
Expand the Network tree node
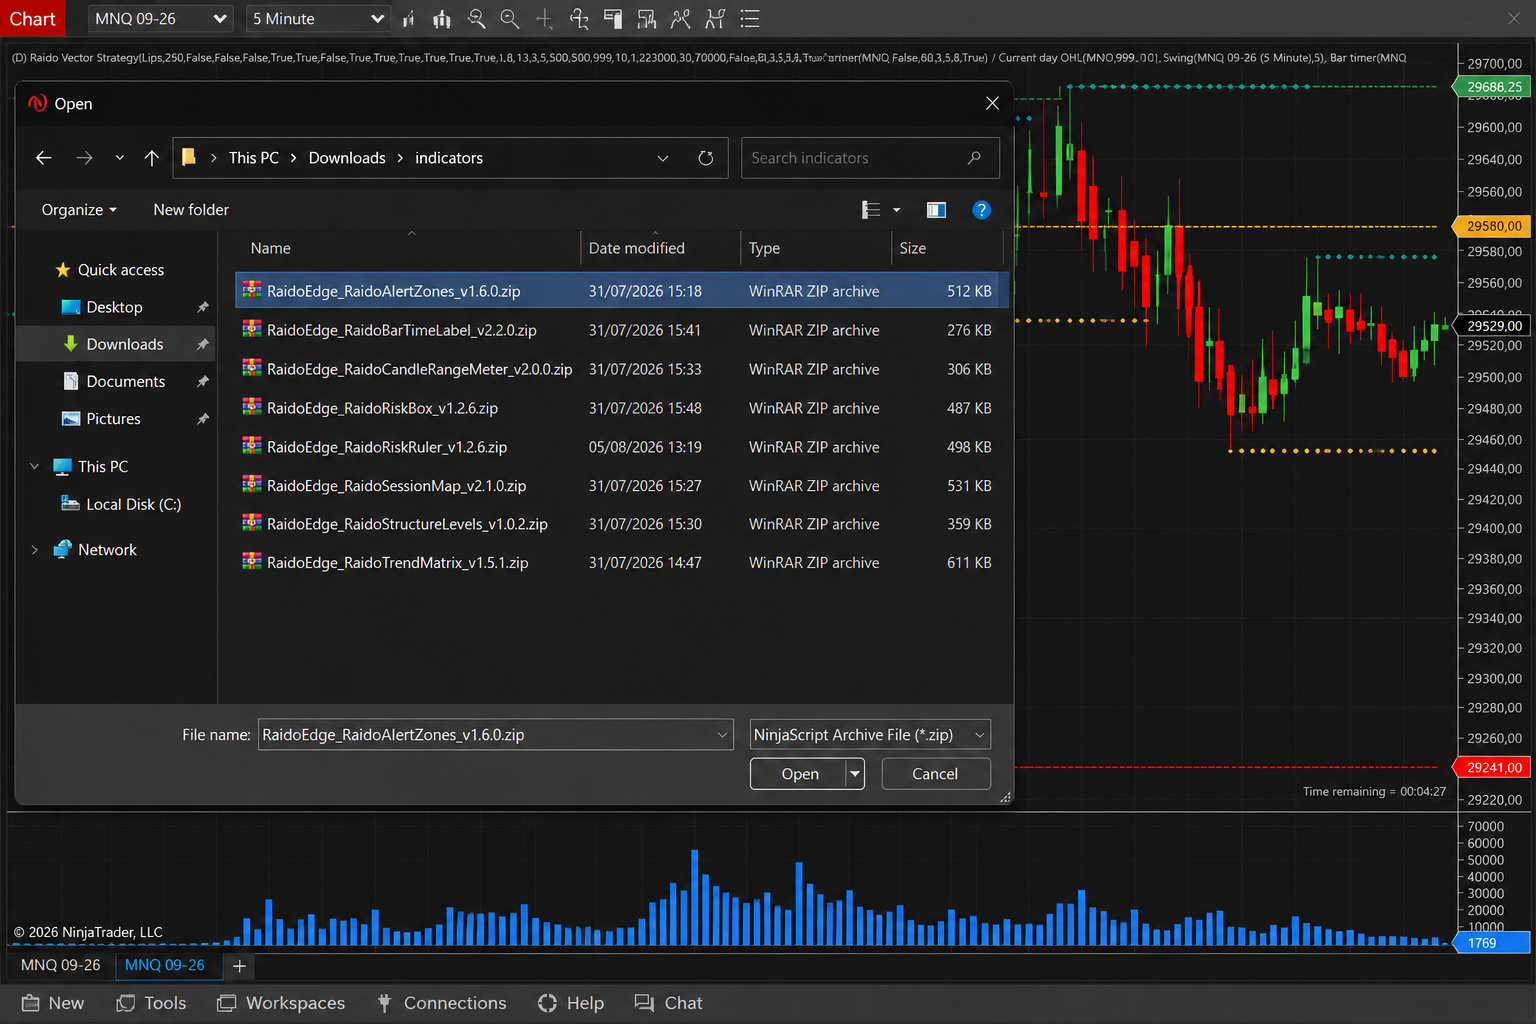click(x=35, y=550)
